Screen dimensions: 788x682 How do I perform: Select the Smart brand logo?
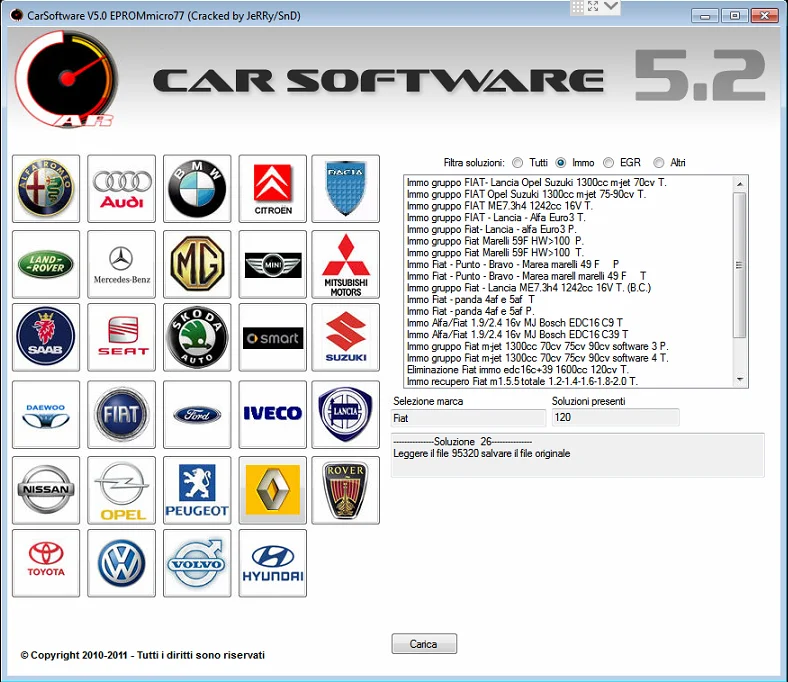(272, 337)
